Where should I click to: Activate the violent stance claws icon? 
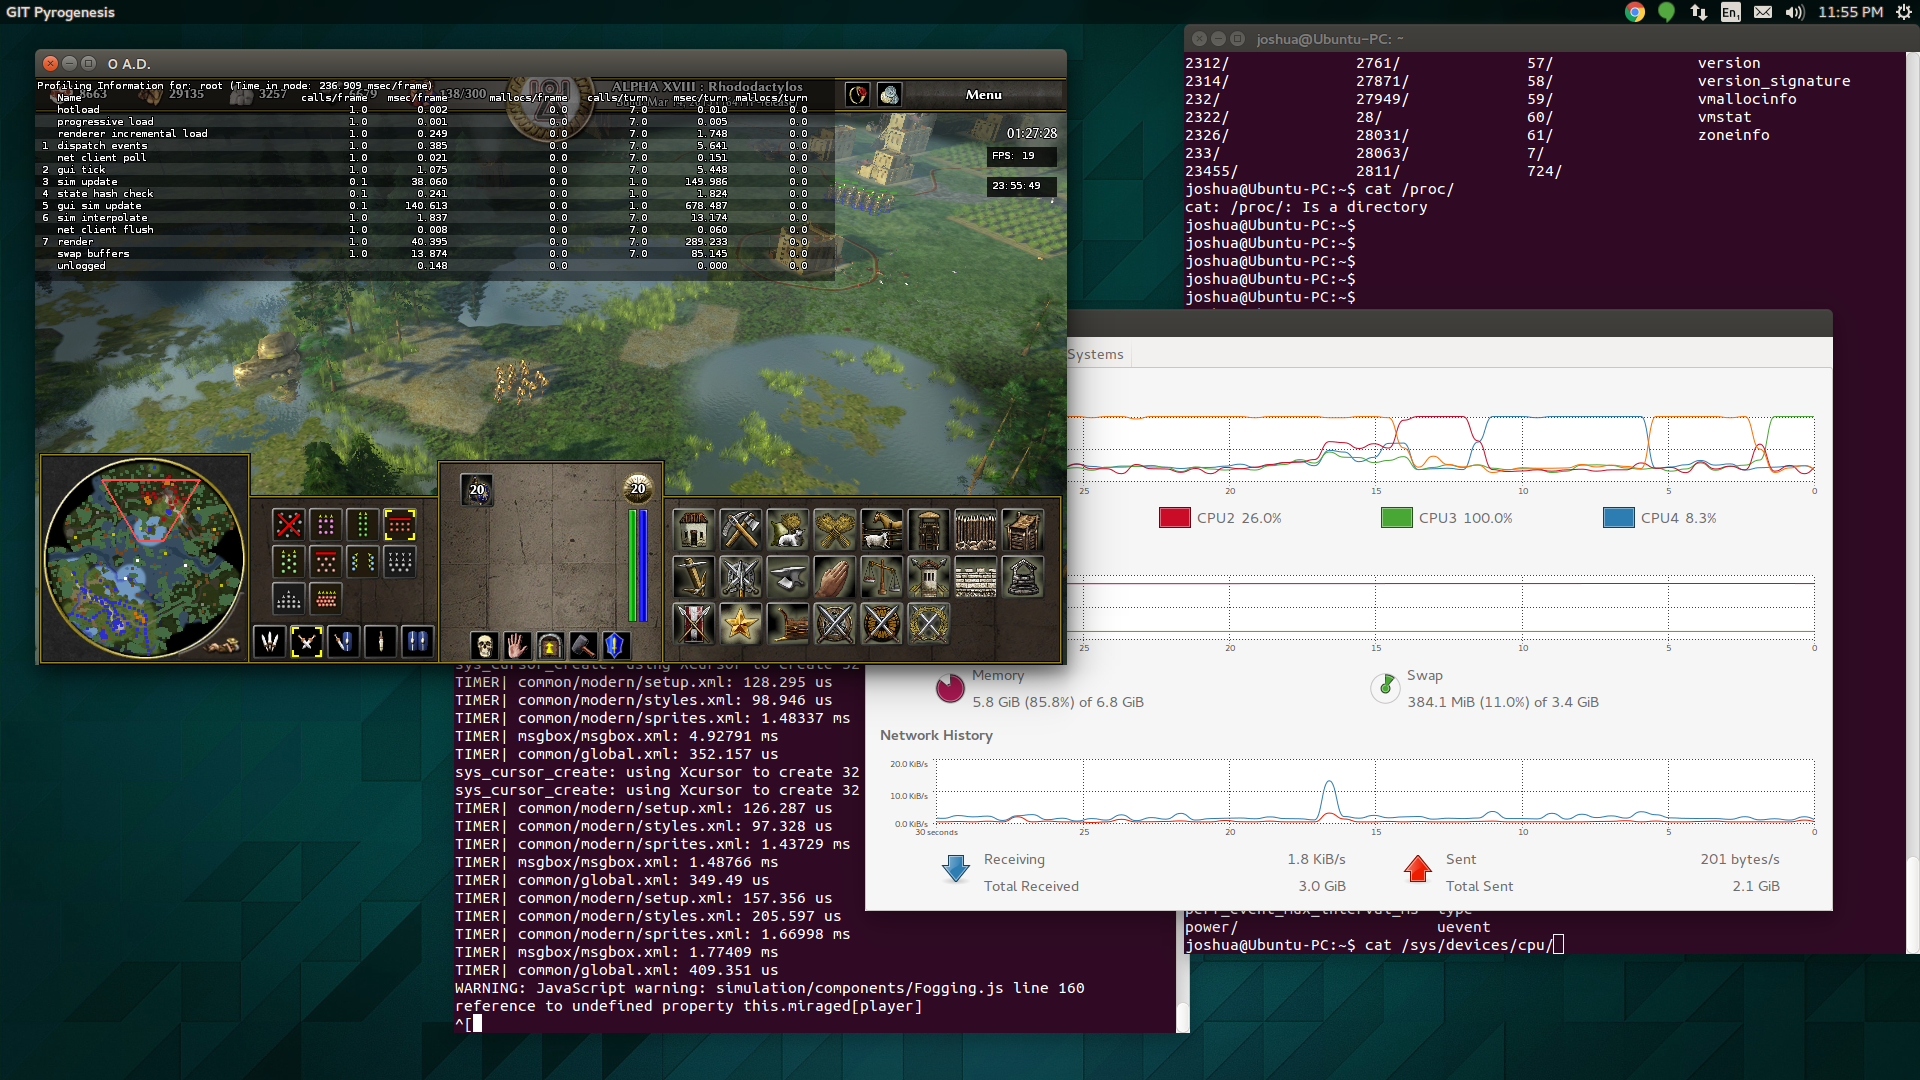coord(270,641)
